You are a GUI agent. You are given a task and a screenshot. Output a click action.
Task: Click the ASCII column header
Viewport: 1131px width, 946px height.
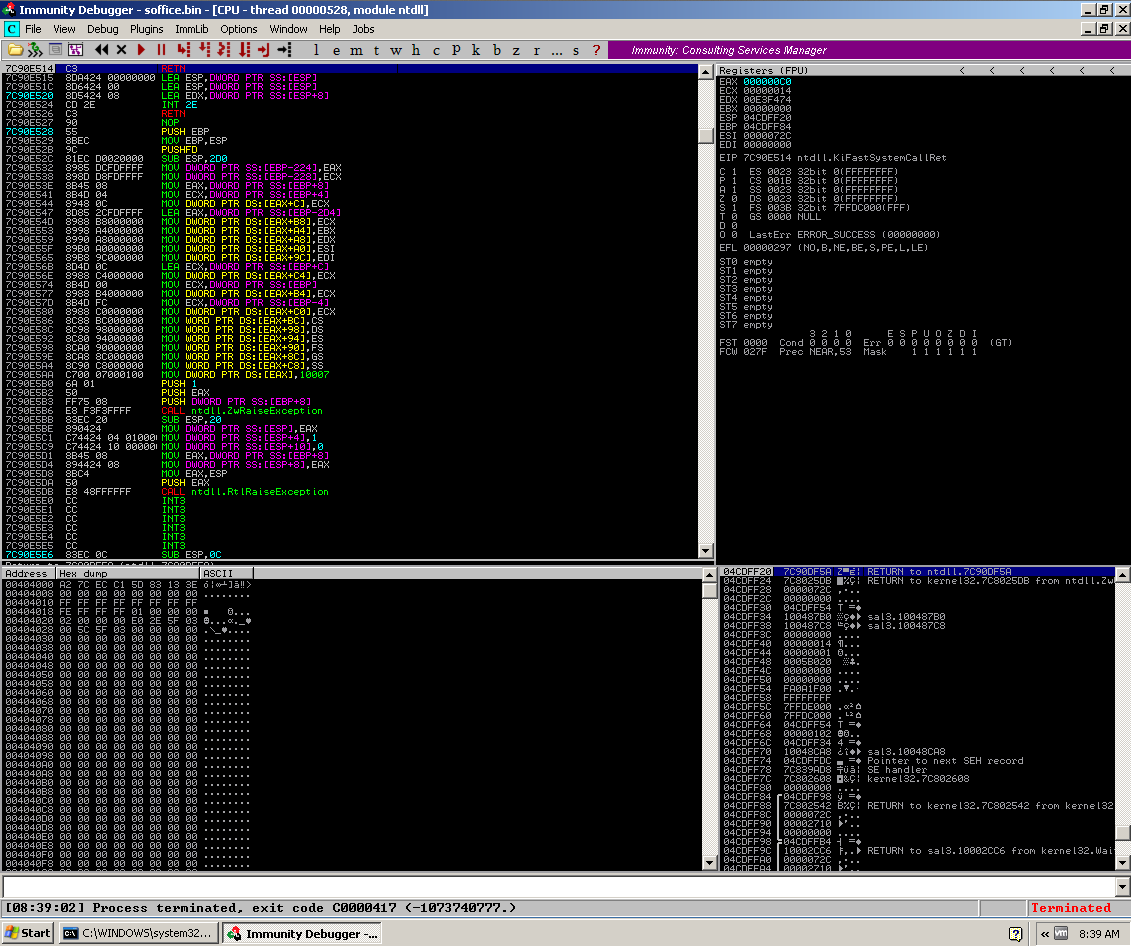[226, 573]
